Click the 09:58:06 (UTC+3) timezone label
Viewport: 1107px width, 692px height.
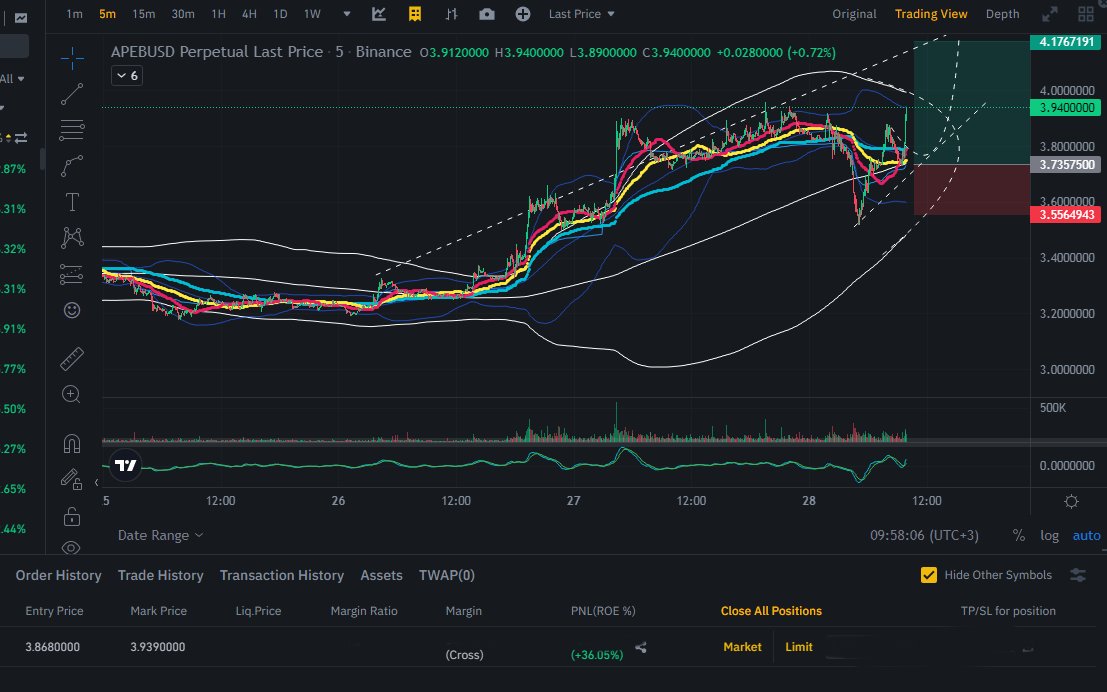click(x=924, y=535)
